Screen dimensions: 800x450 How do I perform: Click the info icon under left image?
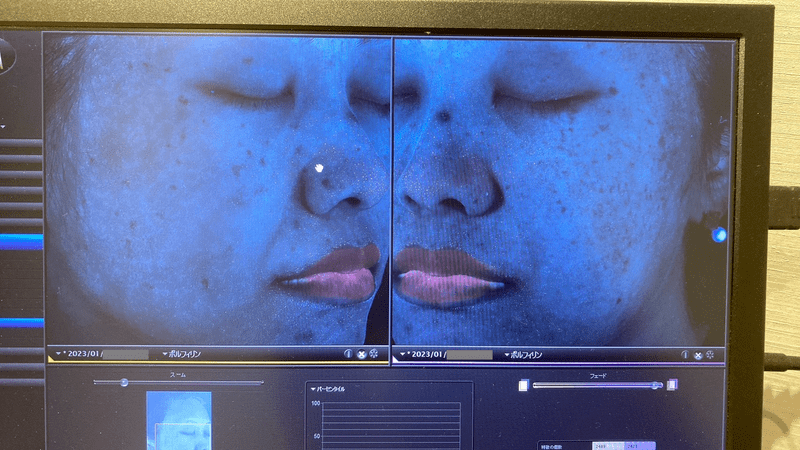[x=348, y=354]
